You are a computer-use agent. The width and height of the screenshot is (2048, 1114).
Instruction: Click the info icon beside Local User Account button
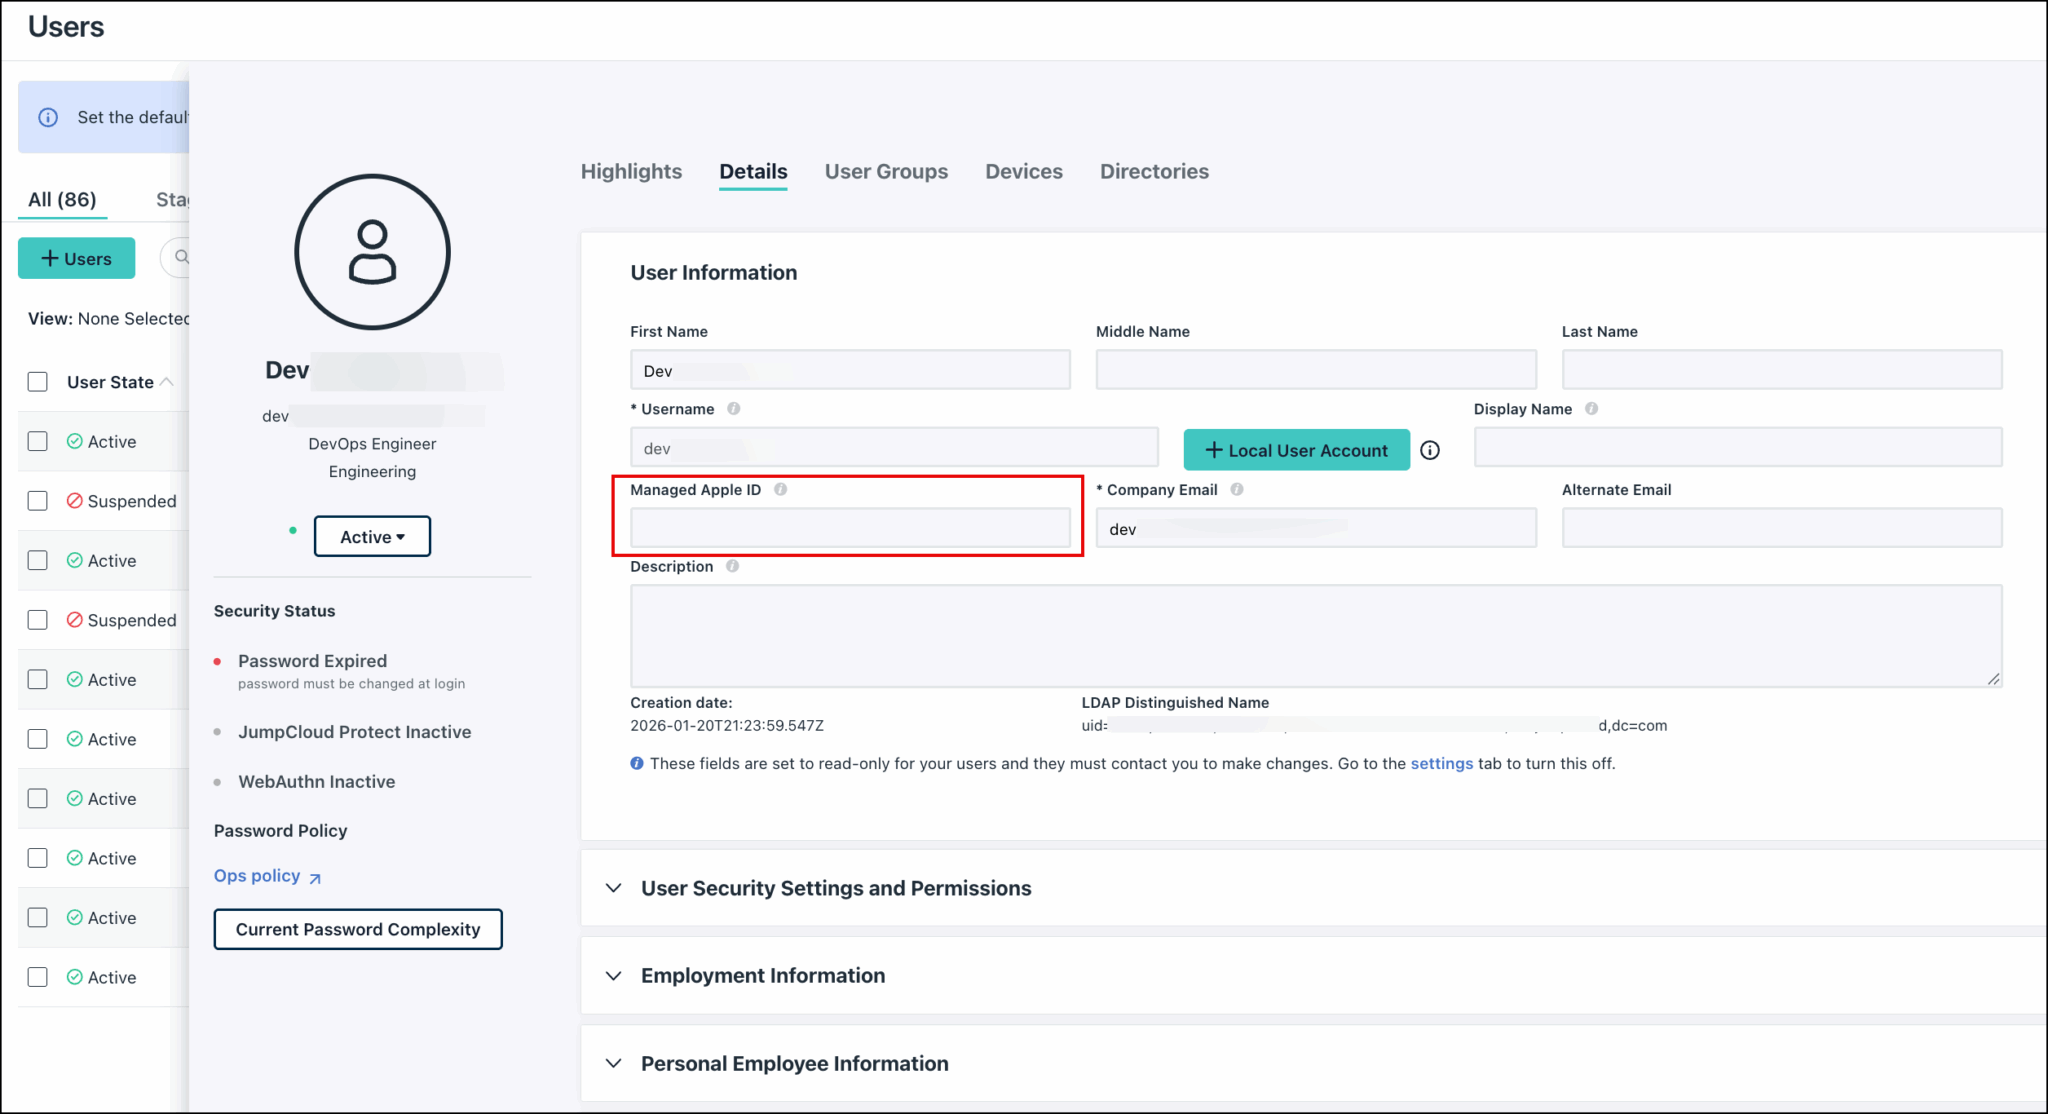pyautogui.click(x=1430, y=450)
